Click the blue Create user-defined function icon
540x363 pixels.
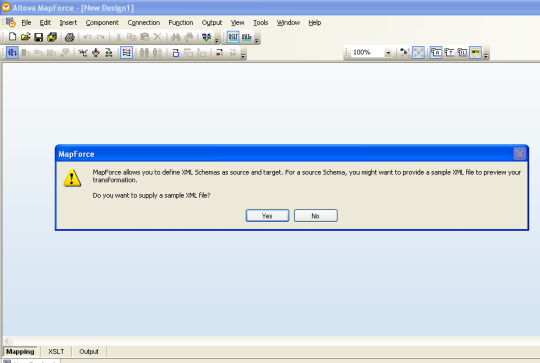point(176,53)
